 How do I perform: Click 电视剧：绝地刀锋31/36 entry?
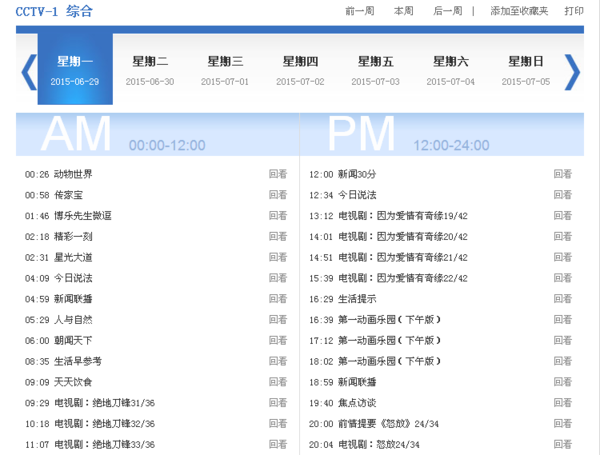(x=104, y=403)
